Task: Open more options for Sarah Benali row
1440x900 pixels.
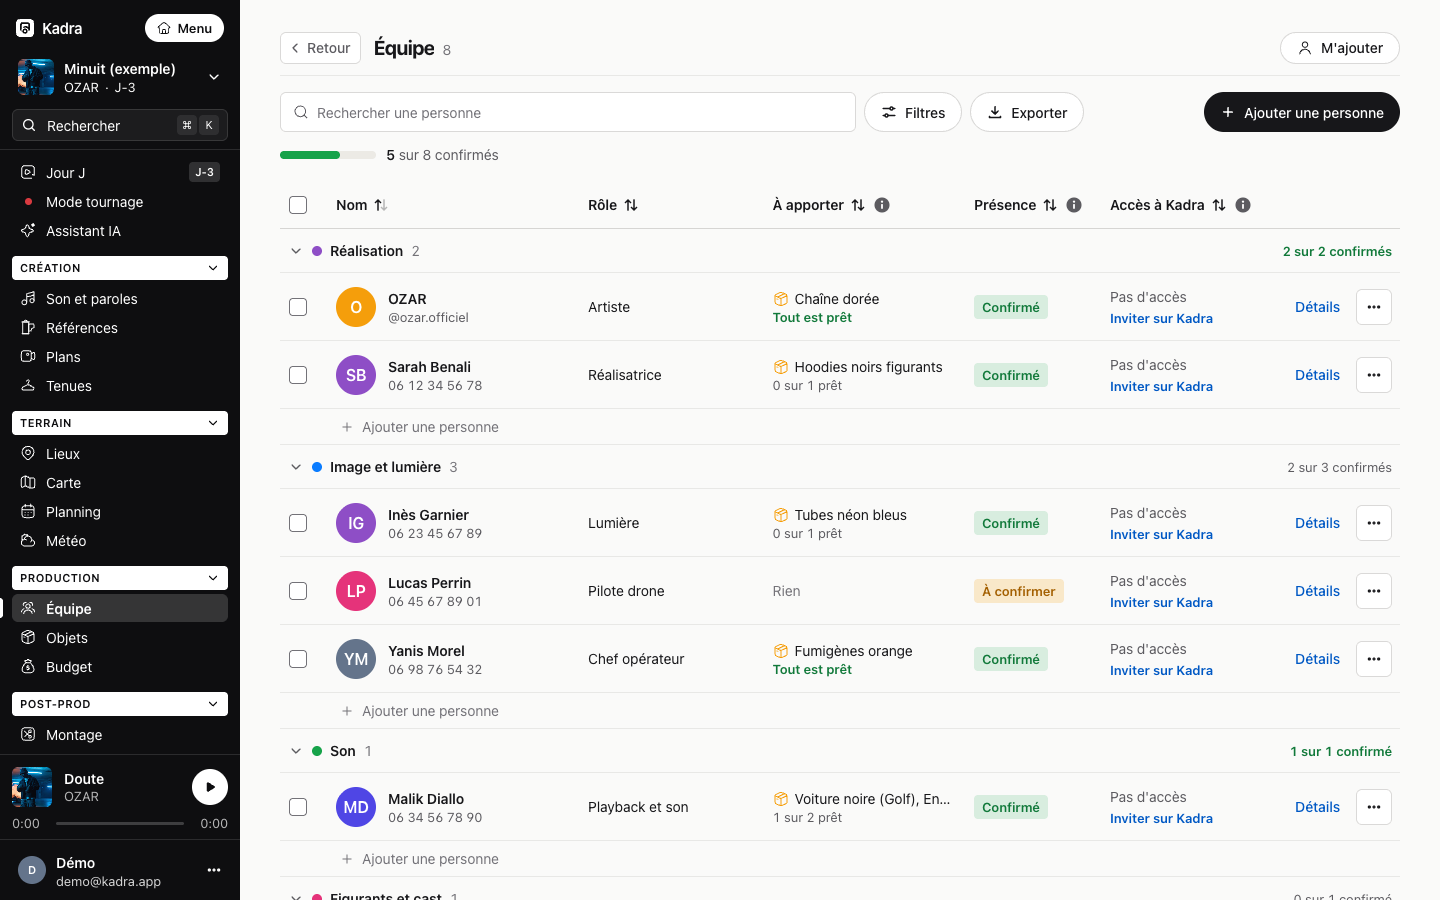Action: tap(1374, 375)
